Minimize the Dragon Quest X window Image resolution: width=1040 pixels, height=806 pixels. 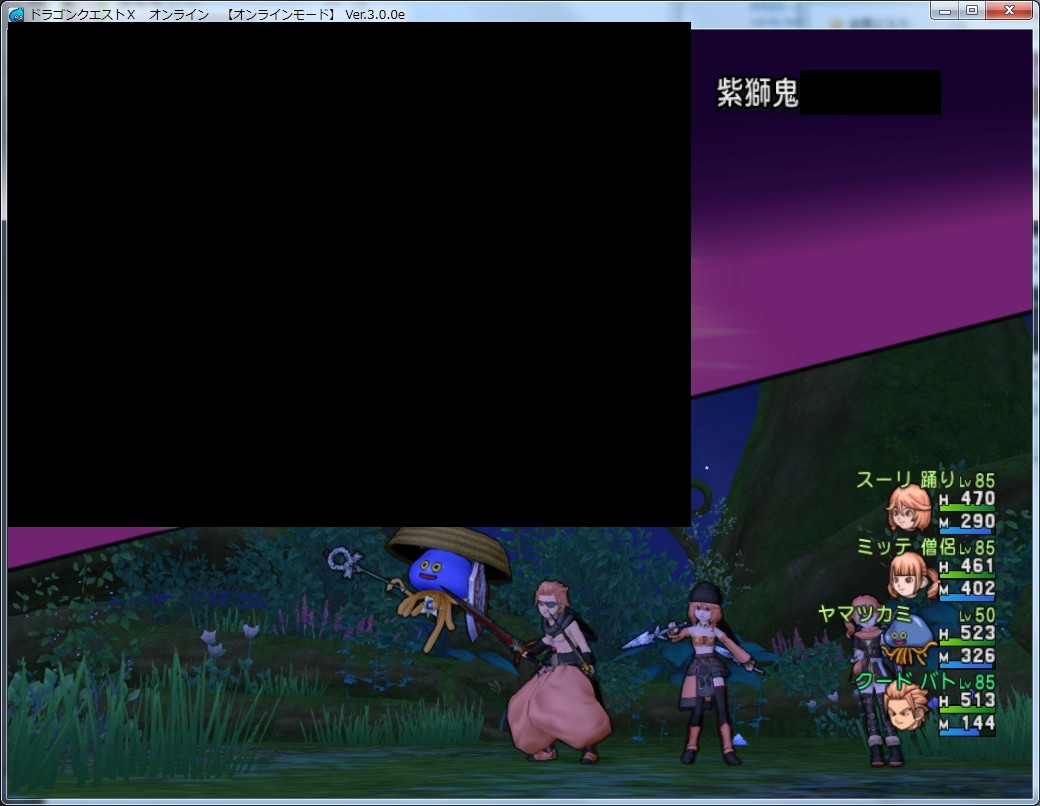point(944,11)
